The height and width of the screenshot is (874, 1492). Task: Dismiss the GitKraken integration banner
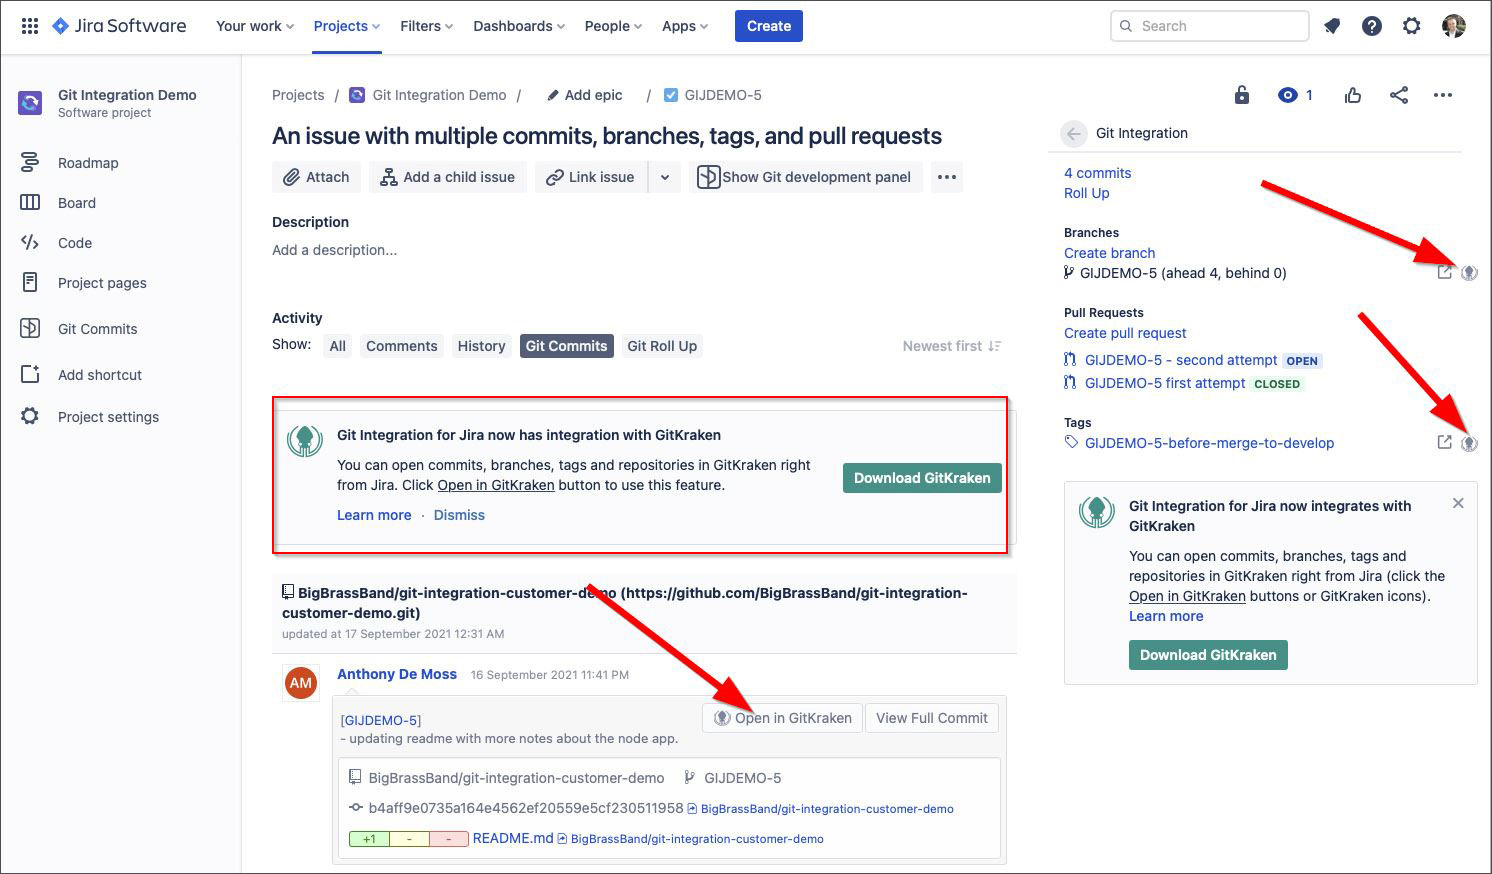[459, 515]
